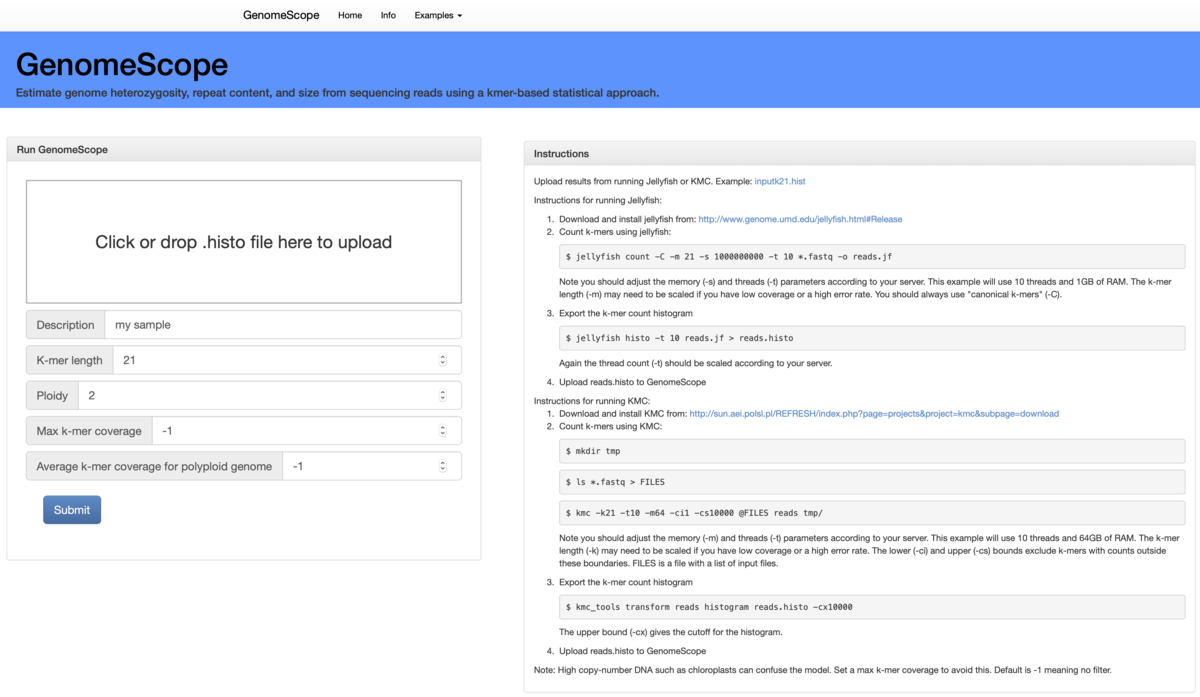Screen dimensions: 1200x697
Task: Click the Max k-mer coverage input box
Action: click(300, 430)
